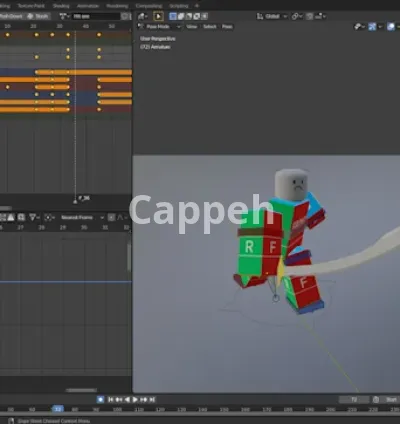Switch to the Shading workspace tab
400x424 pixels.
(61, 6)
